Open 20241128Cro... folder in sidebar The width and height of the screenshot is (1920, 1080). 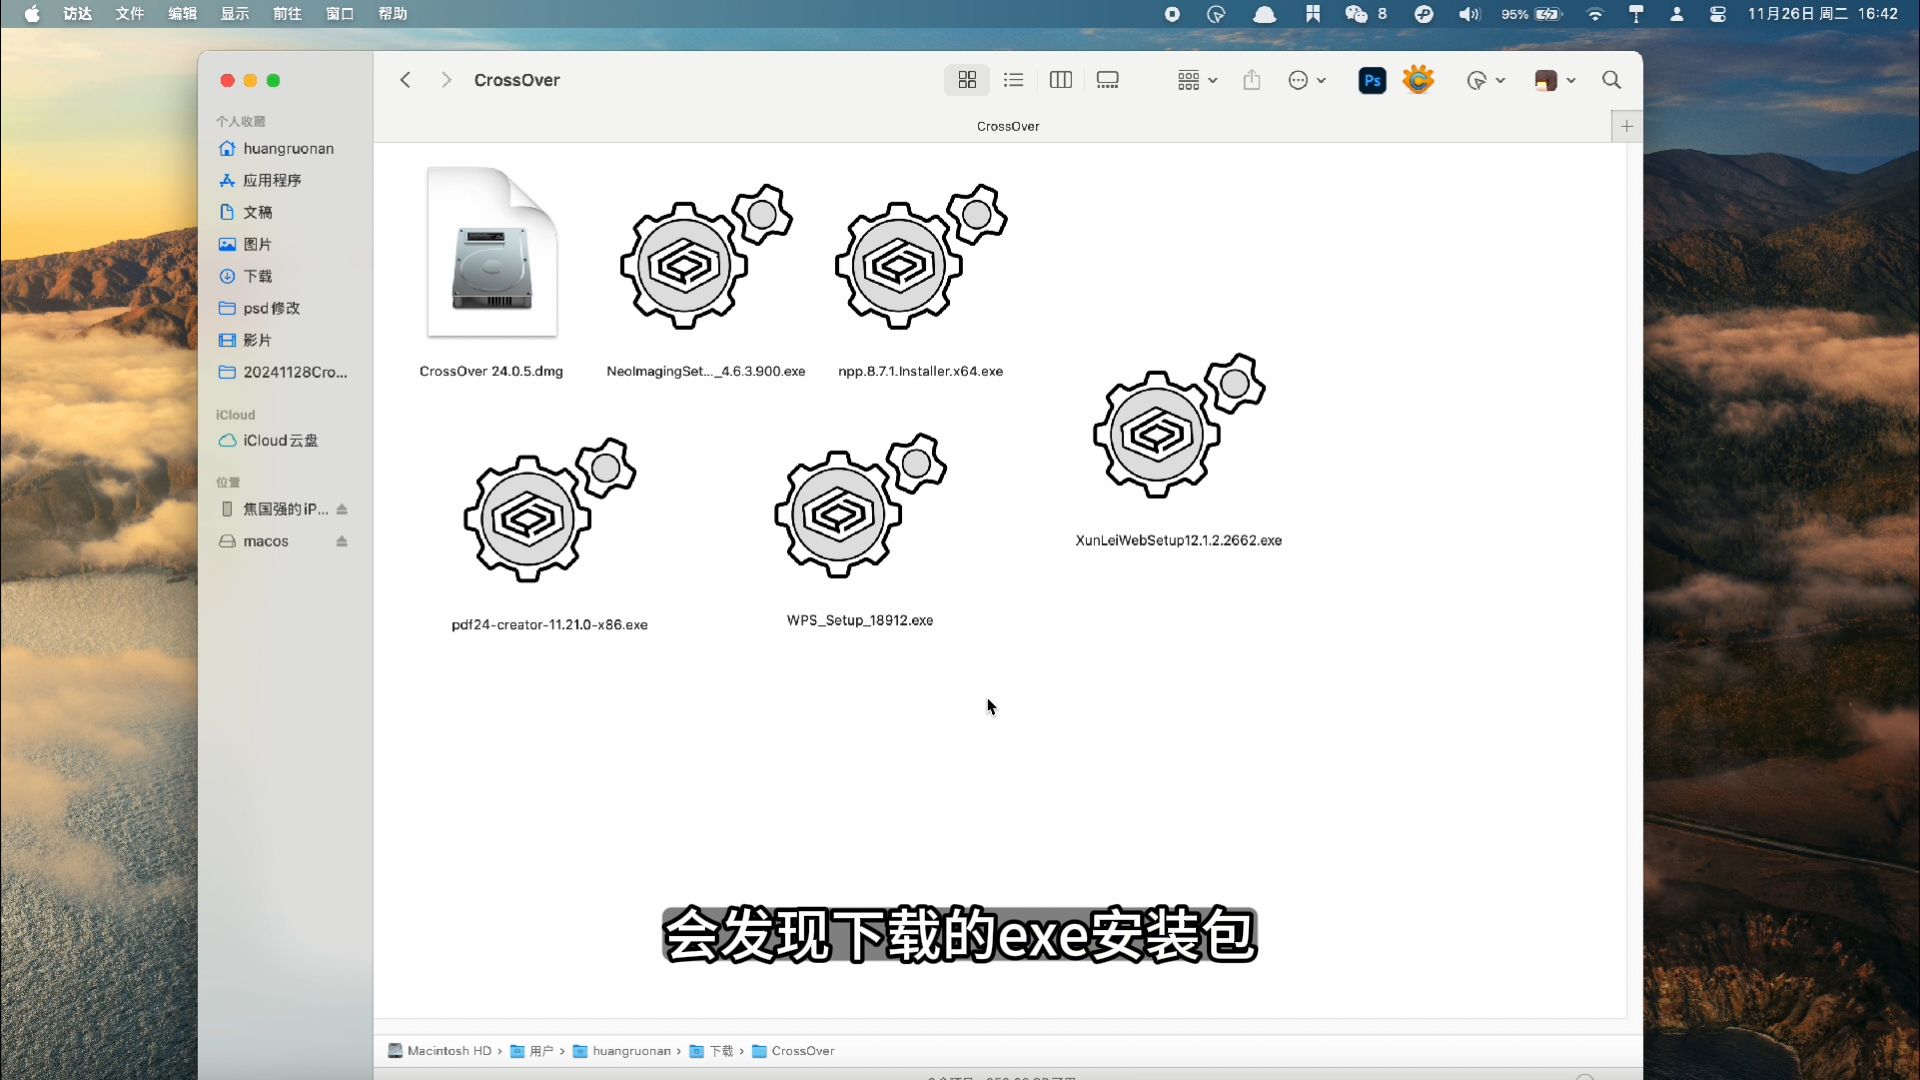pyautogui.click(x=283, y=372)
